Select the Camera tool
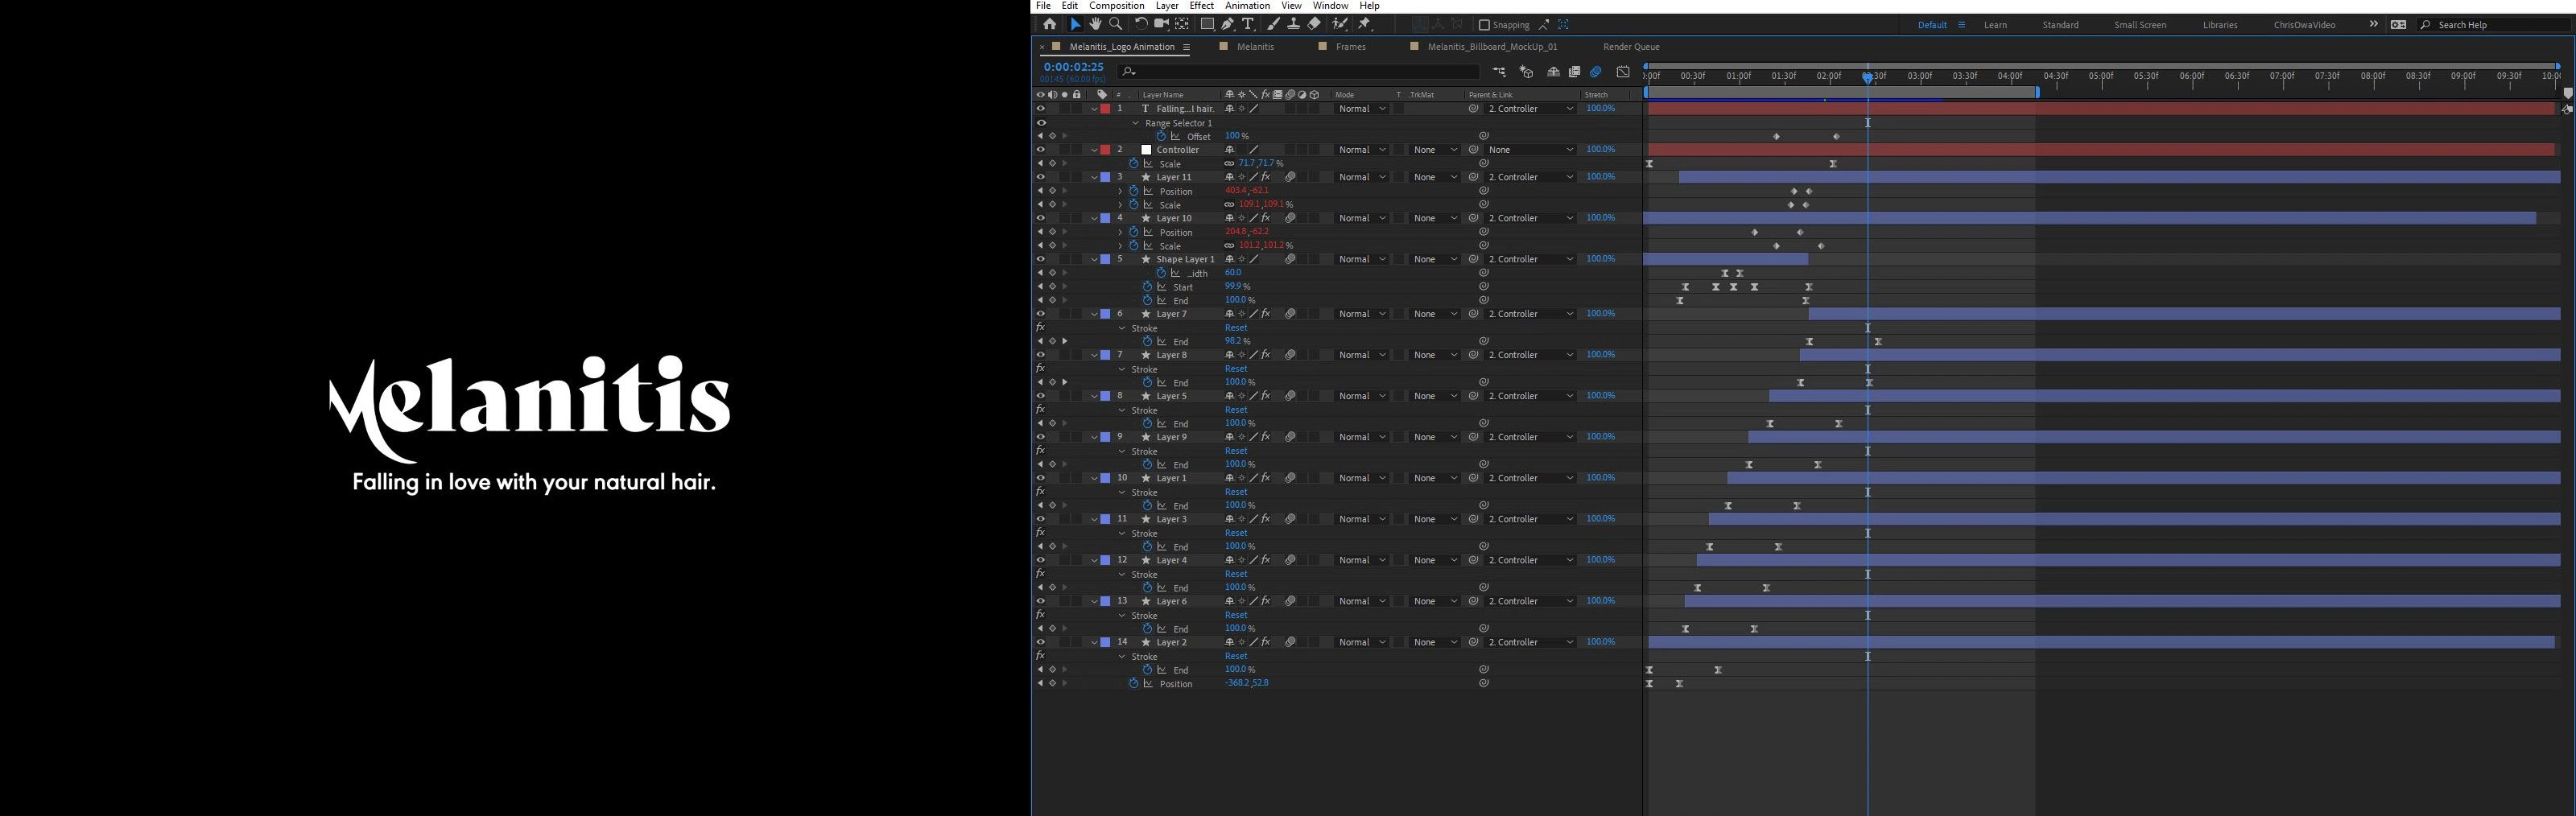Viewport: 2576px width, 816px height. pyautogui.click(x=1161, y=24)
